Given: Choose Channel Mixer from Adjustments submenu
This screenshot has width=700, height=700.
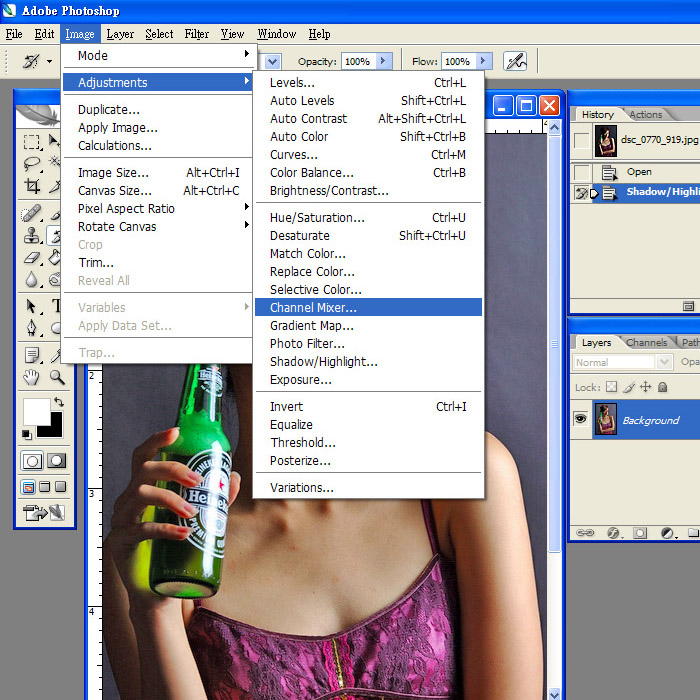Looking at the screenshot, I should pyautogui.click(x=313, y=308).
